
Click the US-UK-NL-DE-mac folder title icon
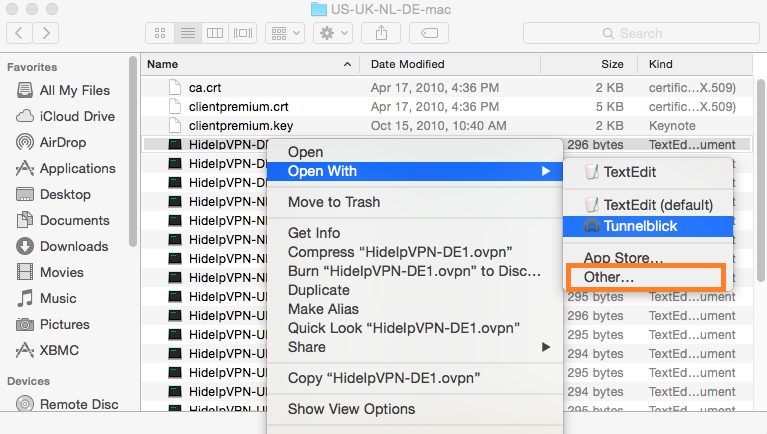319,9
